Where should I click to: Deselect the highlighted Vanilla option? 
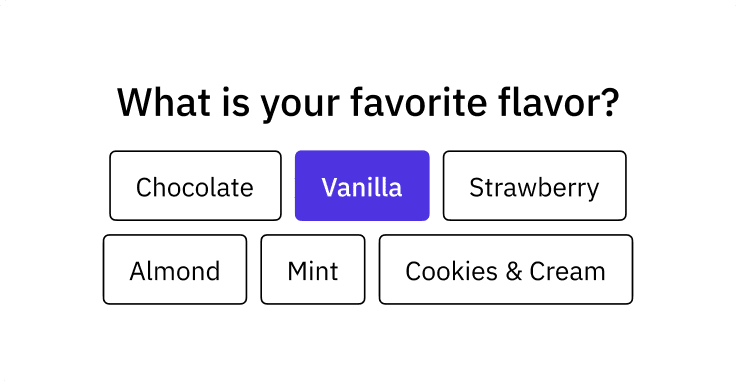[362, 185]
